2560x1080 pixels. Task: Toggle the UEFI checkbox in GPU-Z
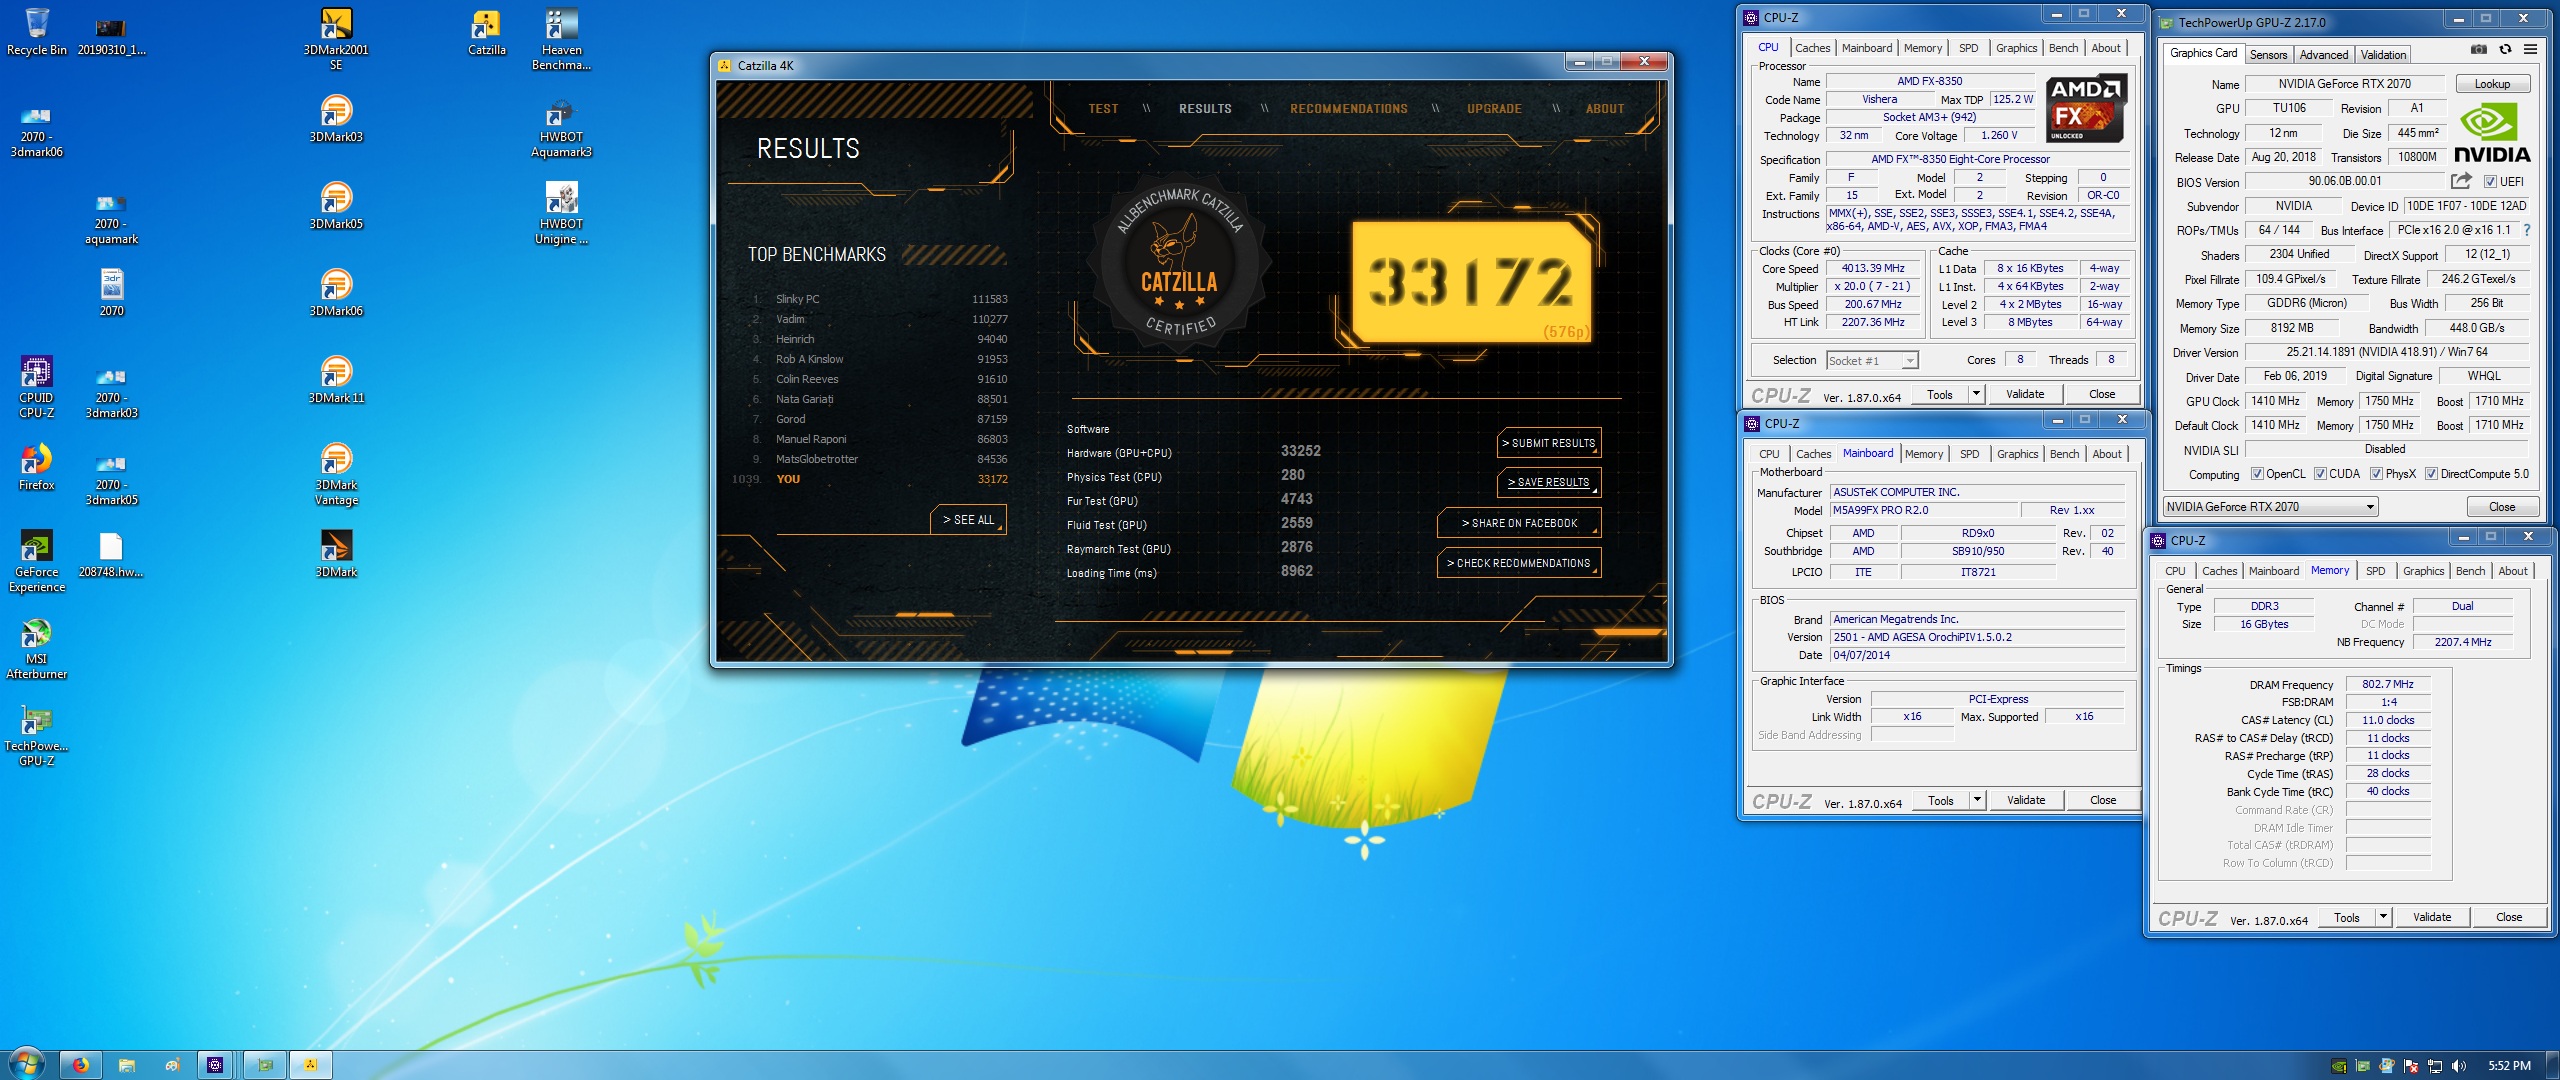coord(2490,182)
